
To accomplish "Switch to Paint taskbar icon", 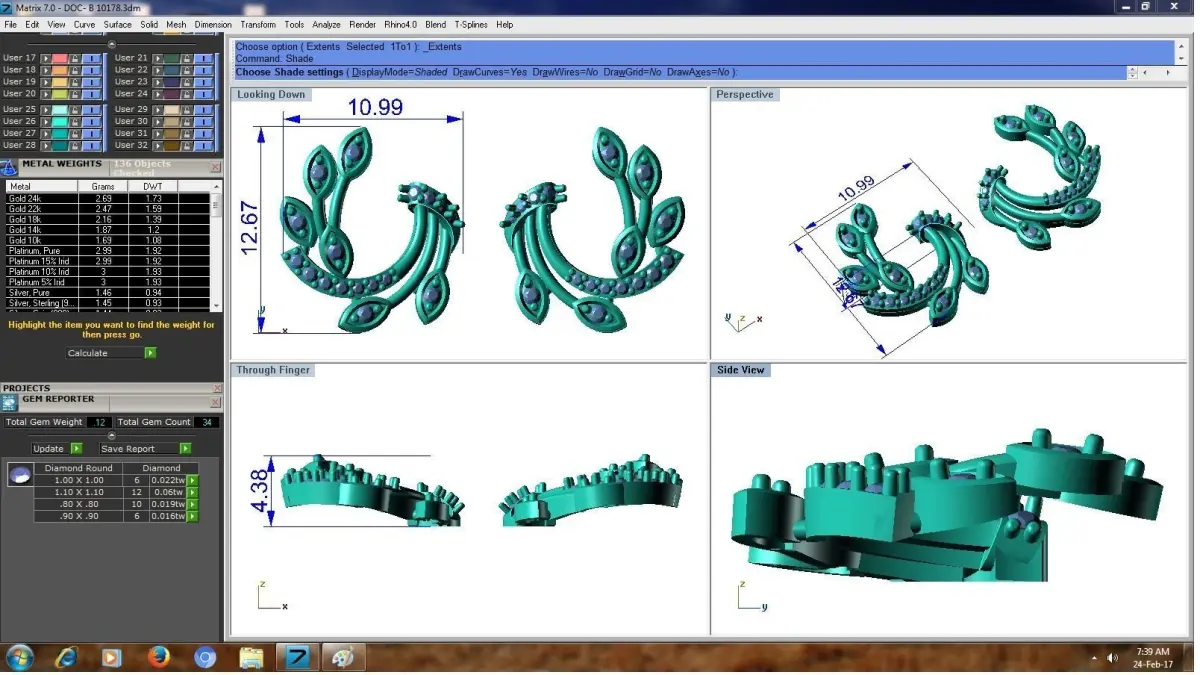I will click(343, 657).
